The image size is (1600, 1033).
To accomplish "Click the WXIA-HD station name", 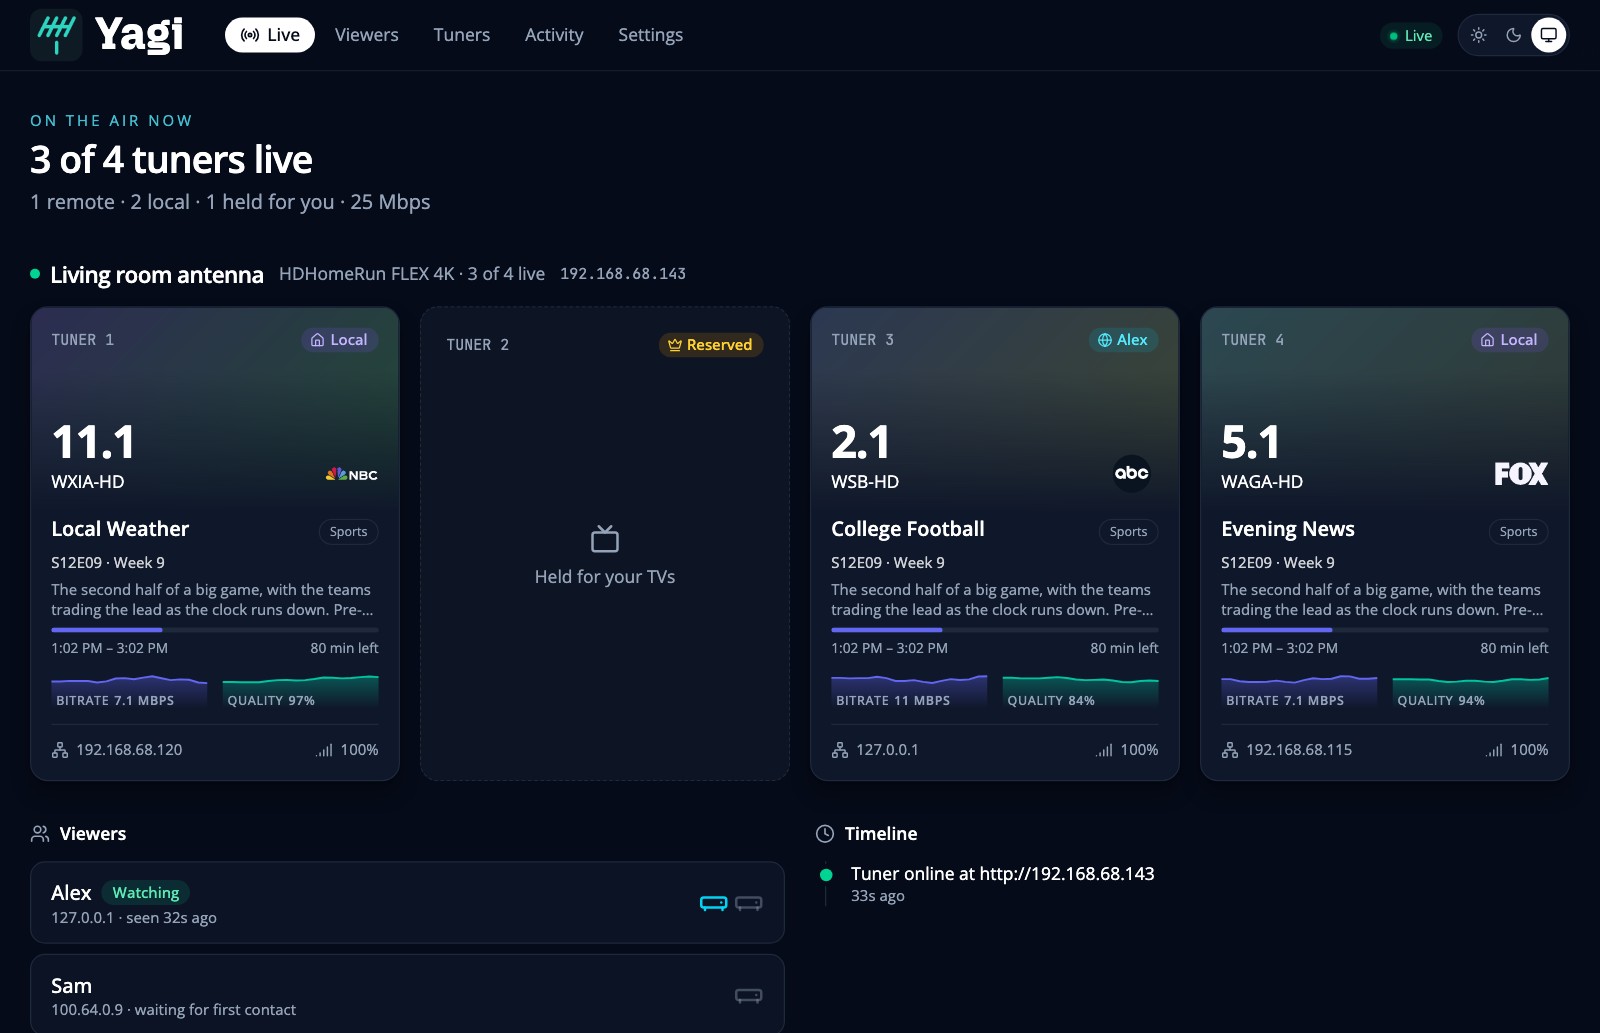I will [88, 482].
